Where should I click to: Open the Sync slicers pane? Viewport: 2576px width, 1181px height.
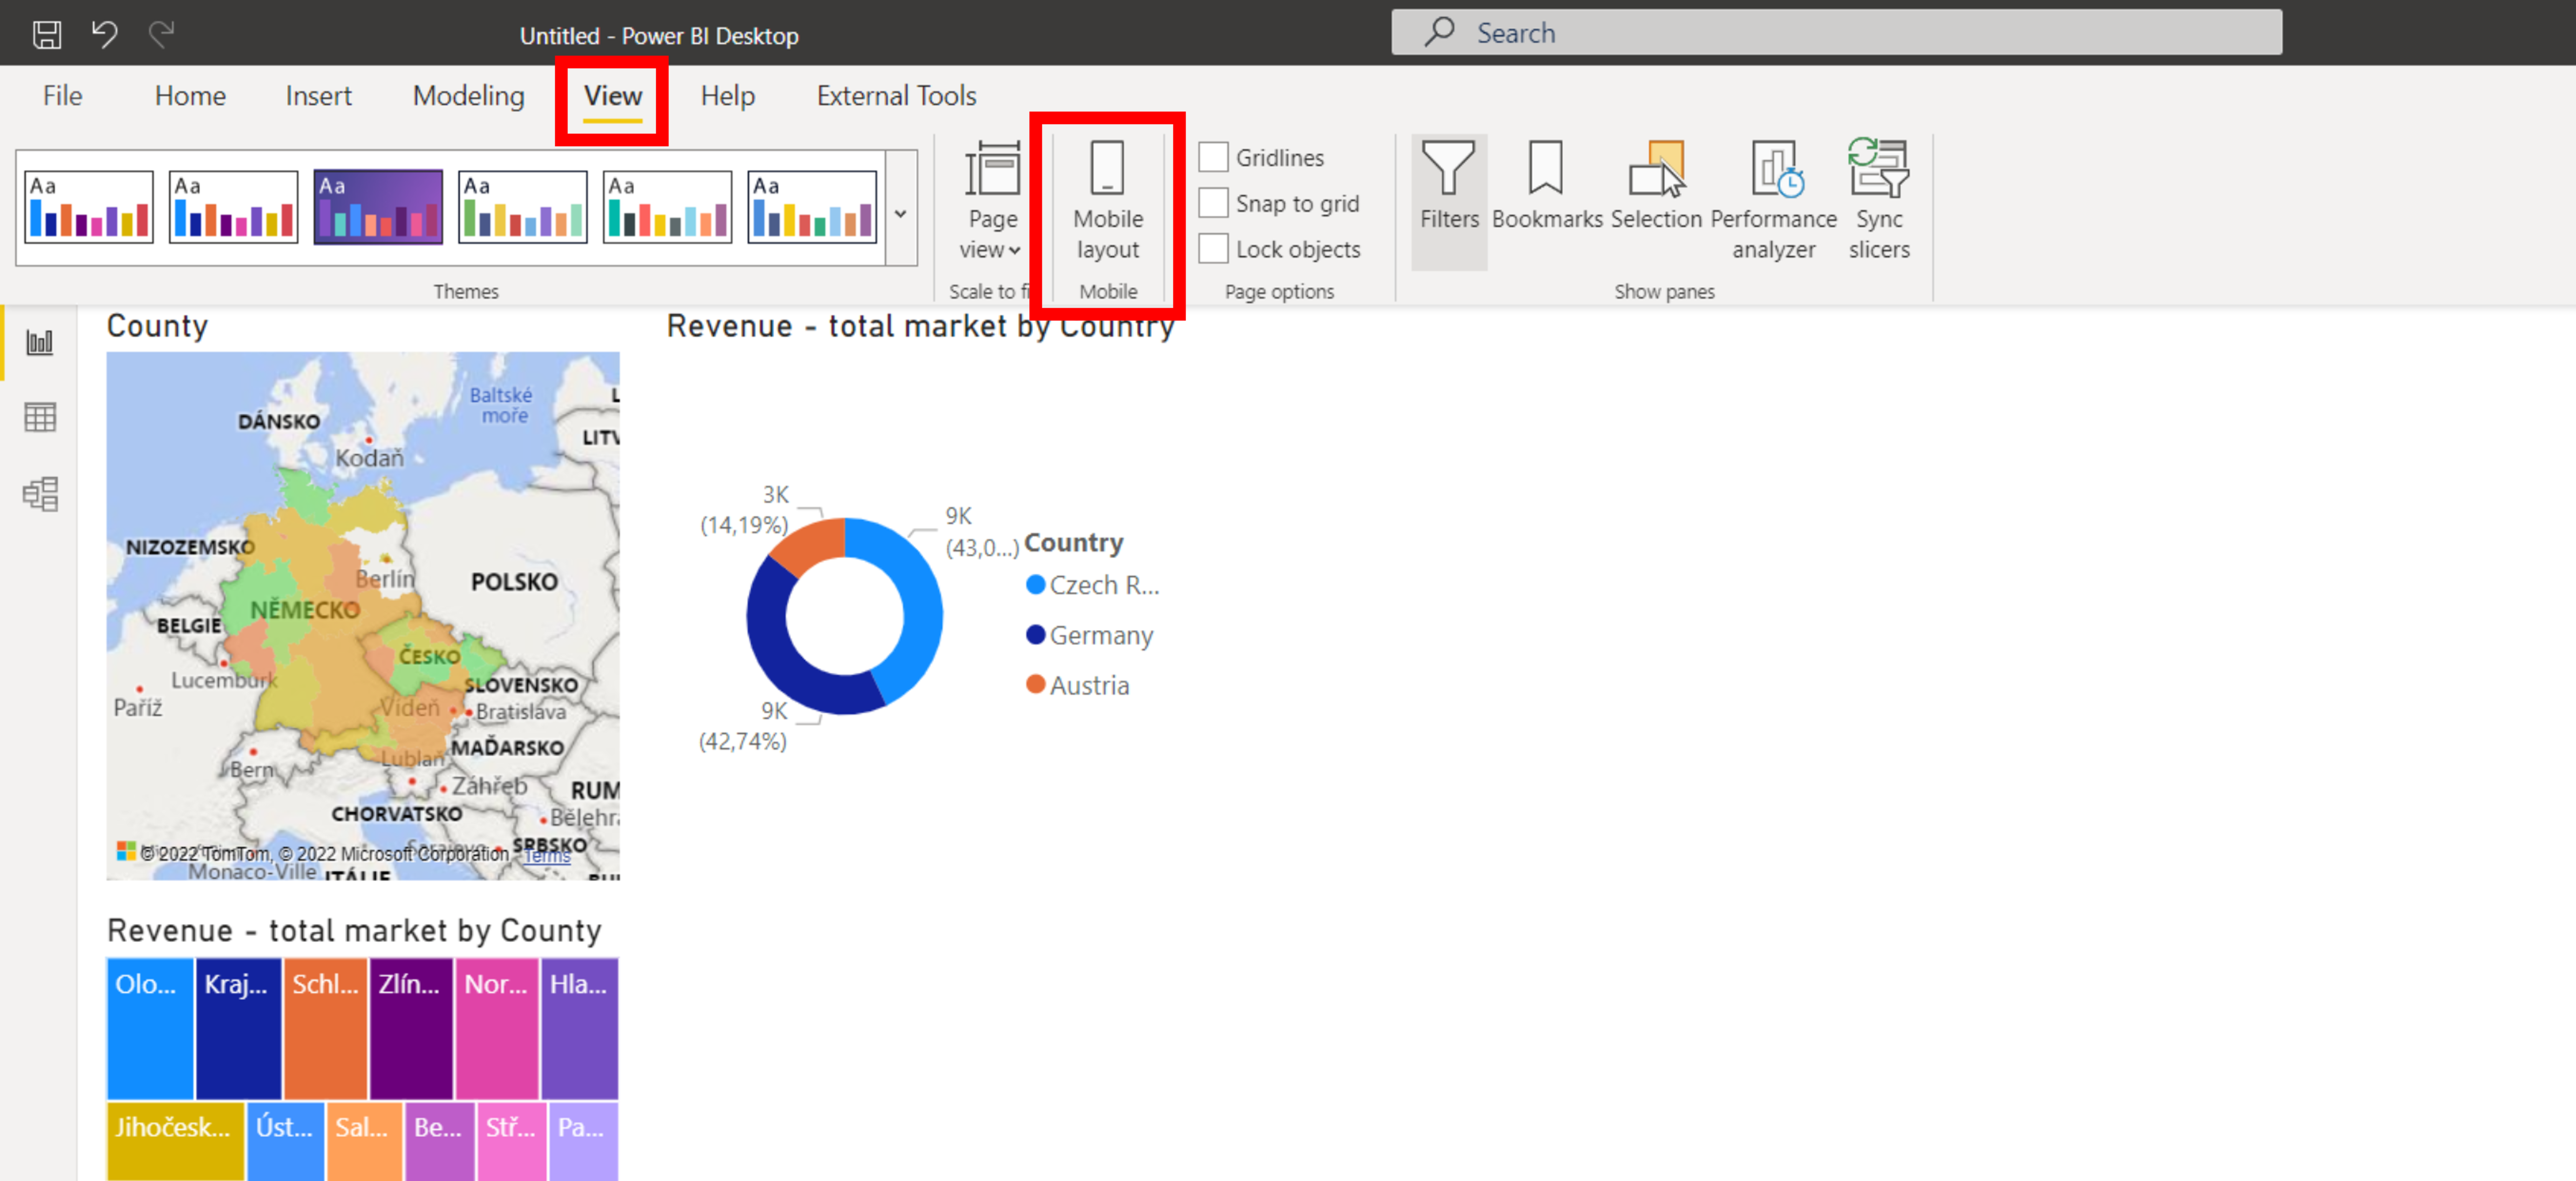pyautogui.click(x=1878, y=201)
